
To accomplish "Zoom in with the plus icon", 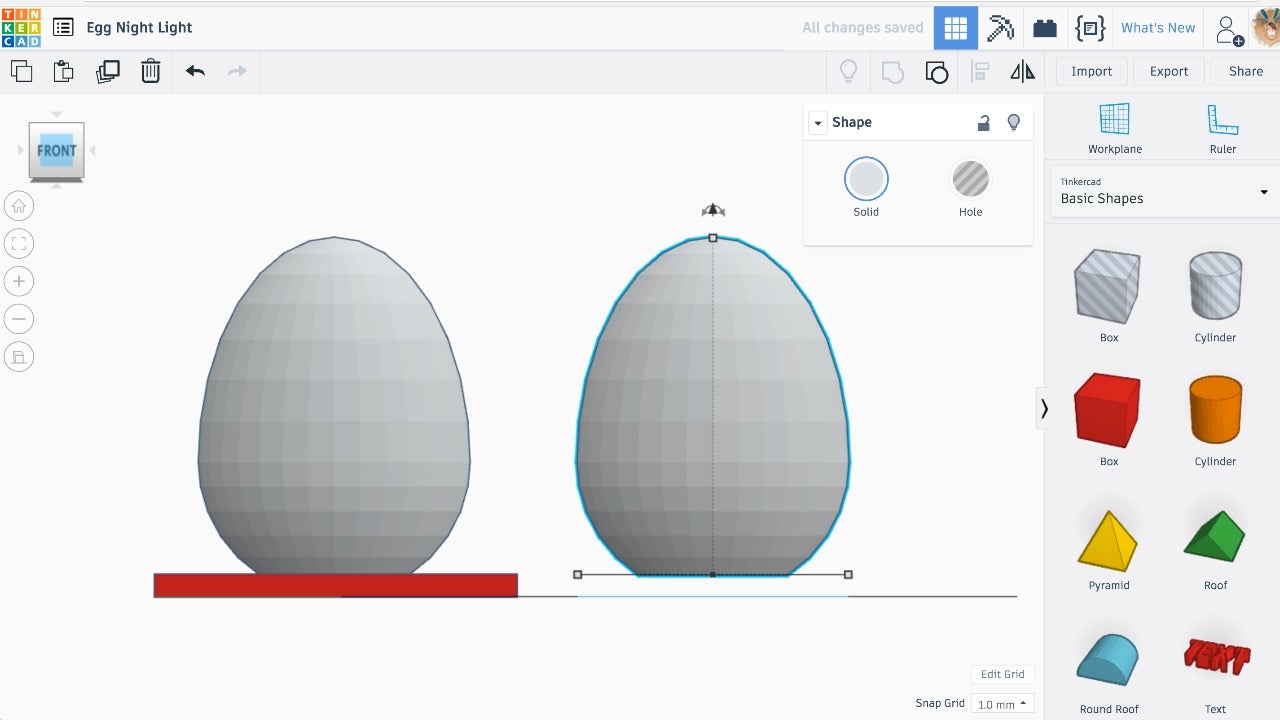I will tap(19, 281).
